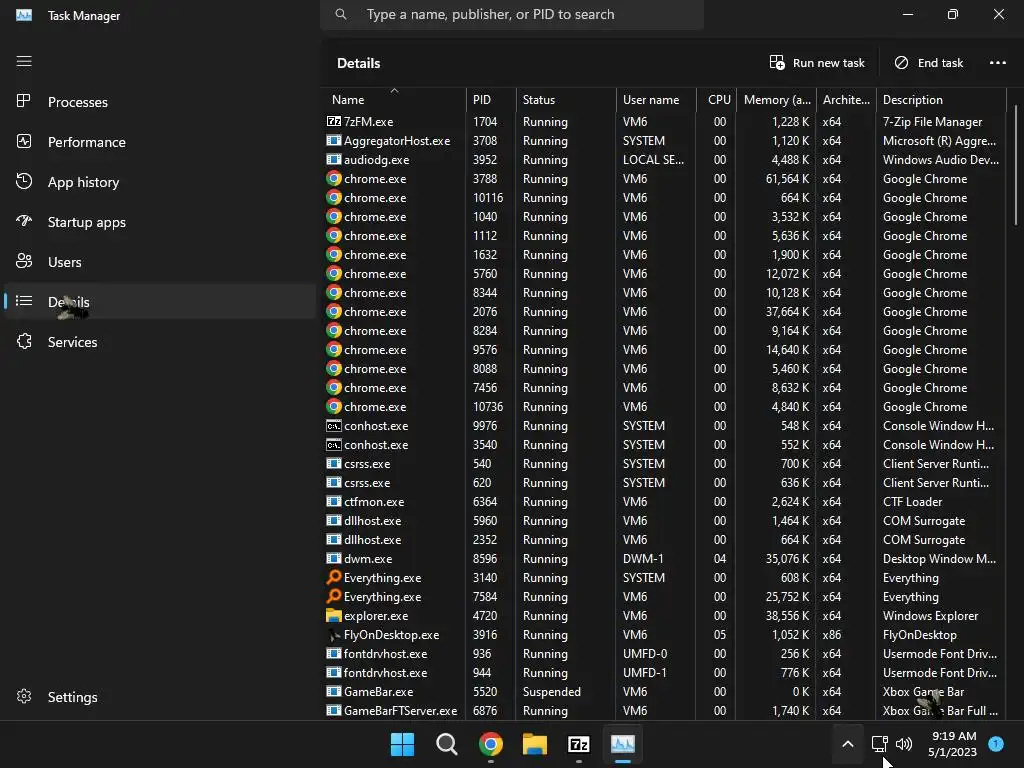Sort by the Name column header

[x=394, y=99]
